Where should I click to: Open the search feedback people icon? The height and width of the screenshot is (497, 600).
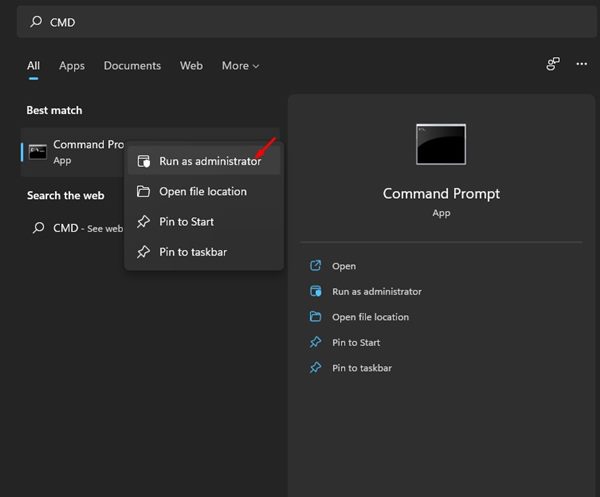pos(553,64)
